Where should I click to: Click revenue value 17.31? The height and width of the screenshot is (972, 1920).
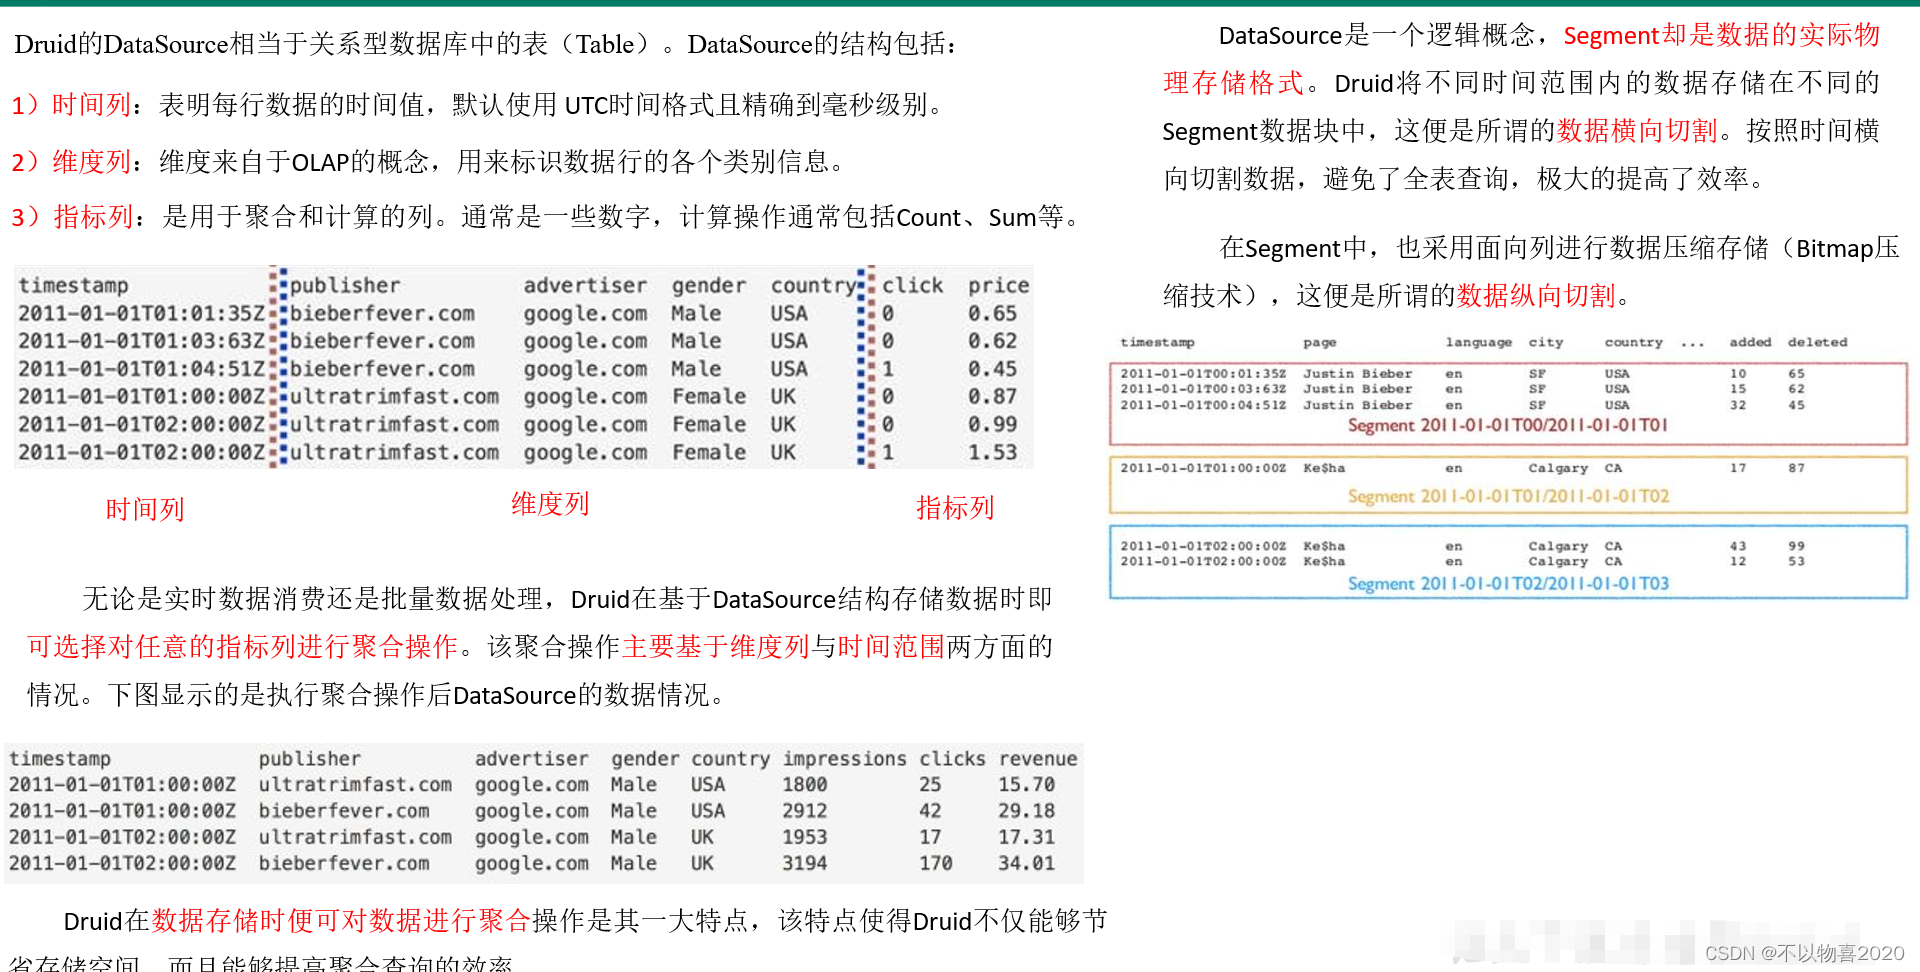tap(1026, 837)
